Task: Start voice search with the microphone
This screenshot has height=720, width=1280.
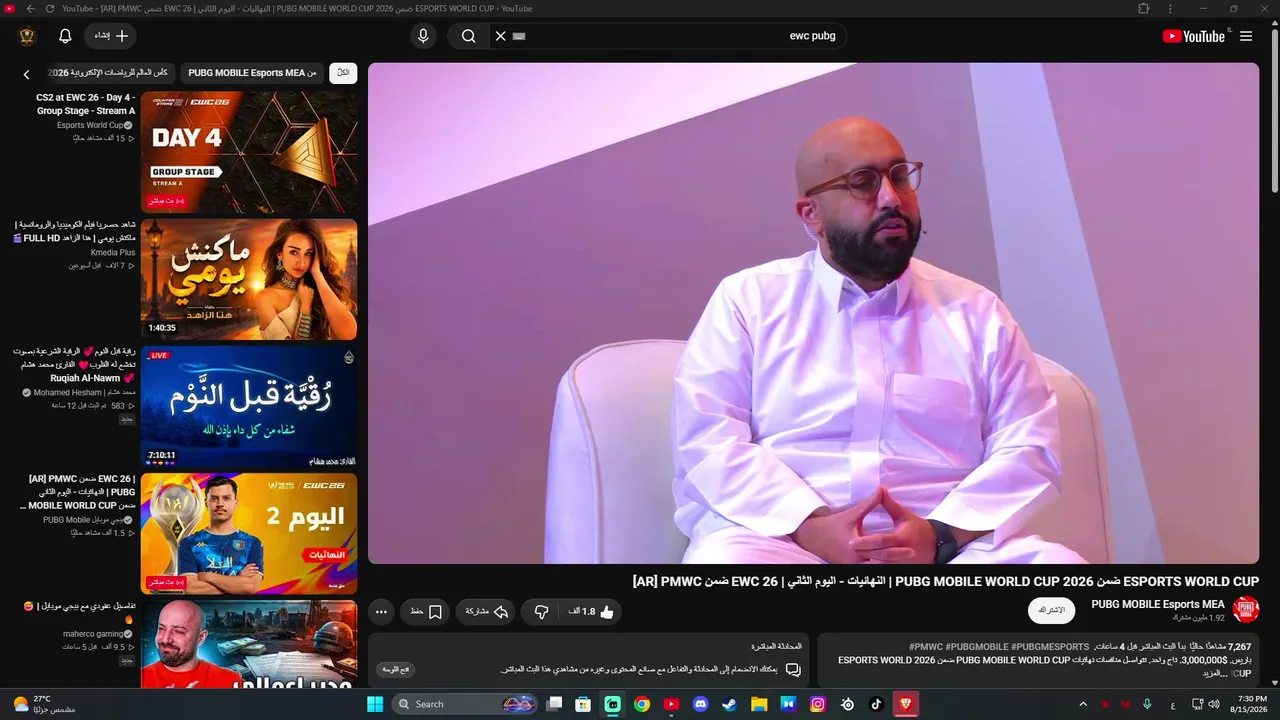Action: tap(423, 36)
